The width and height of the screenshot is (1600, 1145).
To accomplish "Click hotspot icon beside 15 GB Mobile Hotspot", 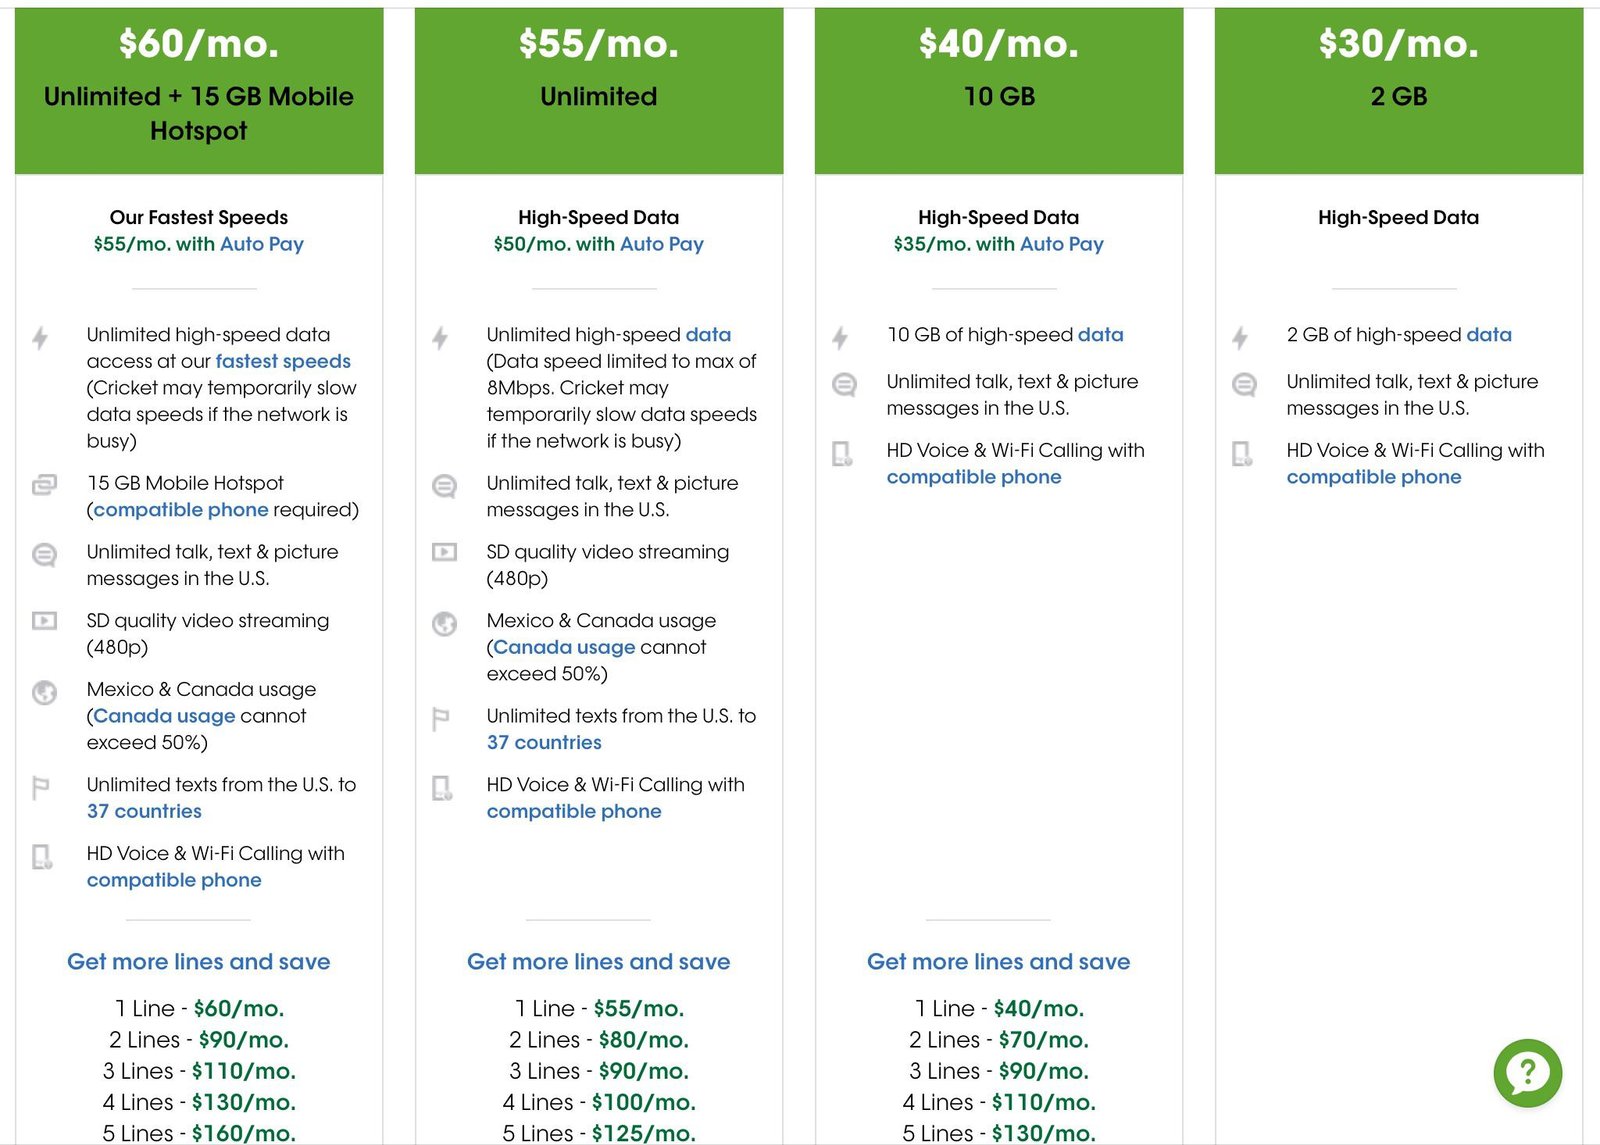I will 44,485.
